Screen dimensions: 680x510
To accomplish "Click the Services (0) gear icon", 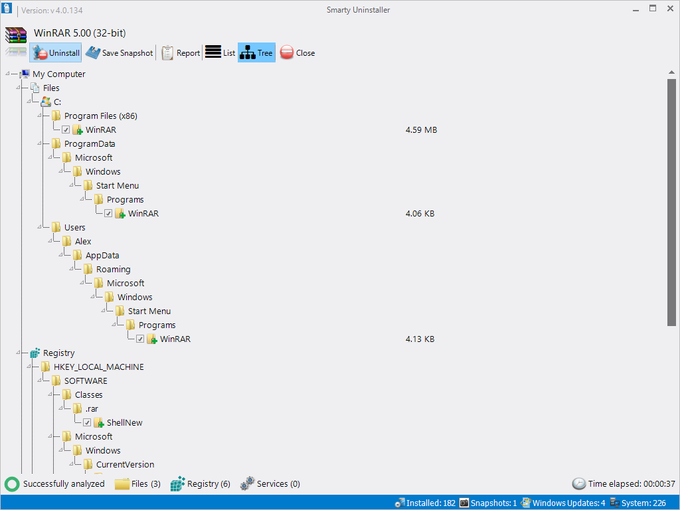I will 247,484.
